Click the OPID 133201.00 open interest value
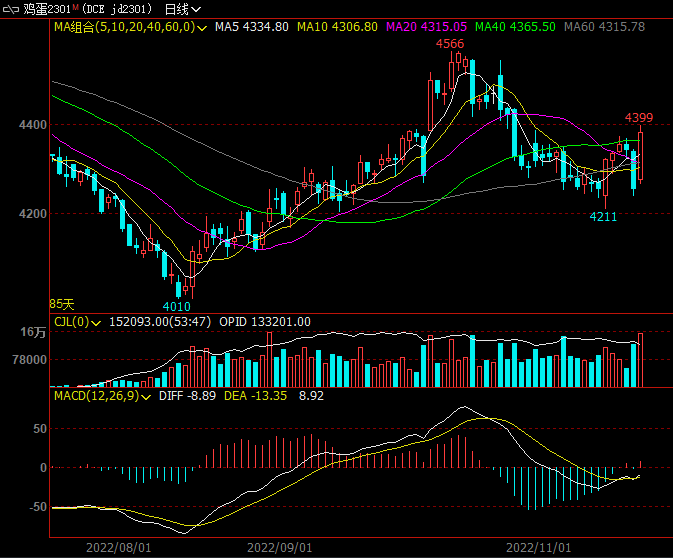Image resolution: width=673 pixels, height=558 pixels. (264, 322)
